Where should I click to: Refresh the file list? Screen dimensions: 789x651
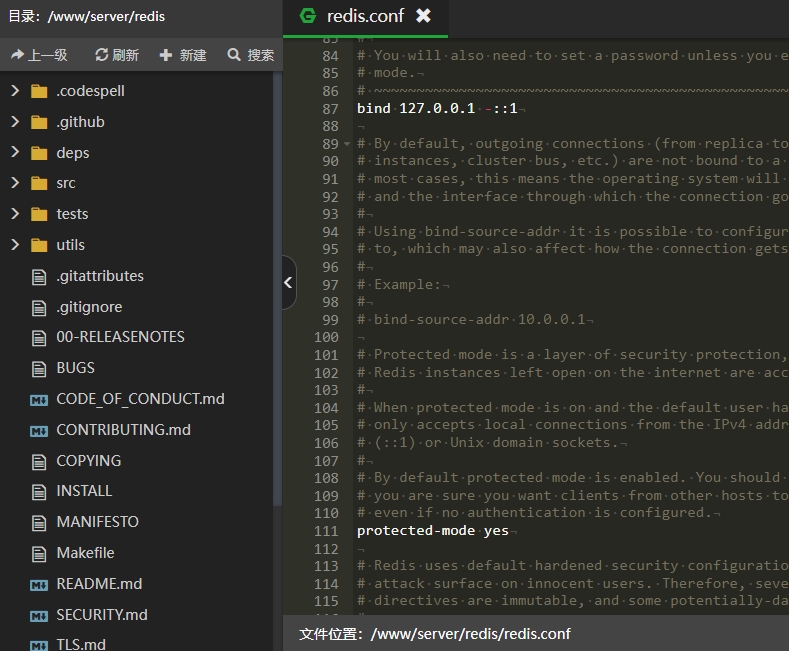116,55
